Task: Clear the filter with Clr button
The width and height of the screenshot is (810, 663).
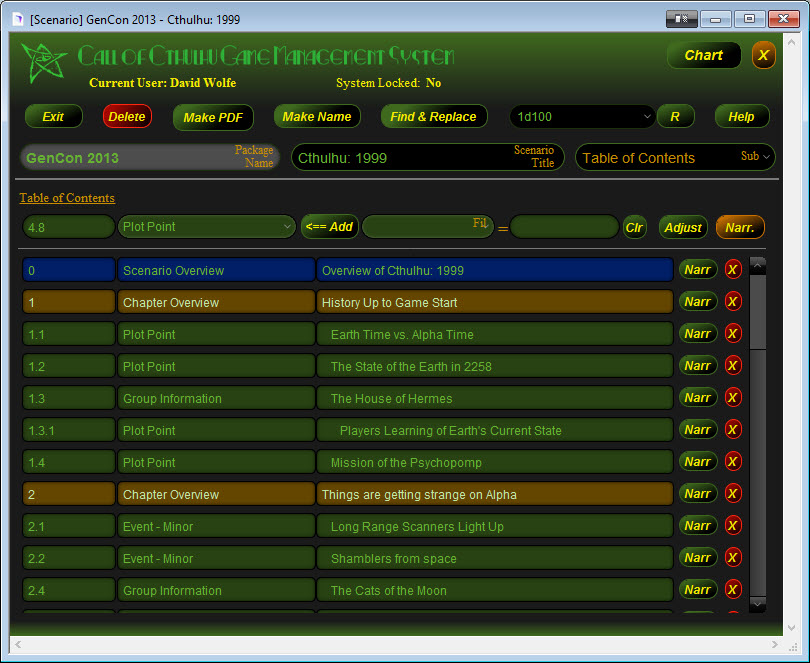Action: 634,227
